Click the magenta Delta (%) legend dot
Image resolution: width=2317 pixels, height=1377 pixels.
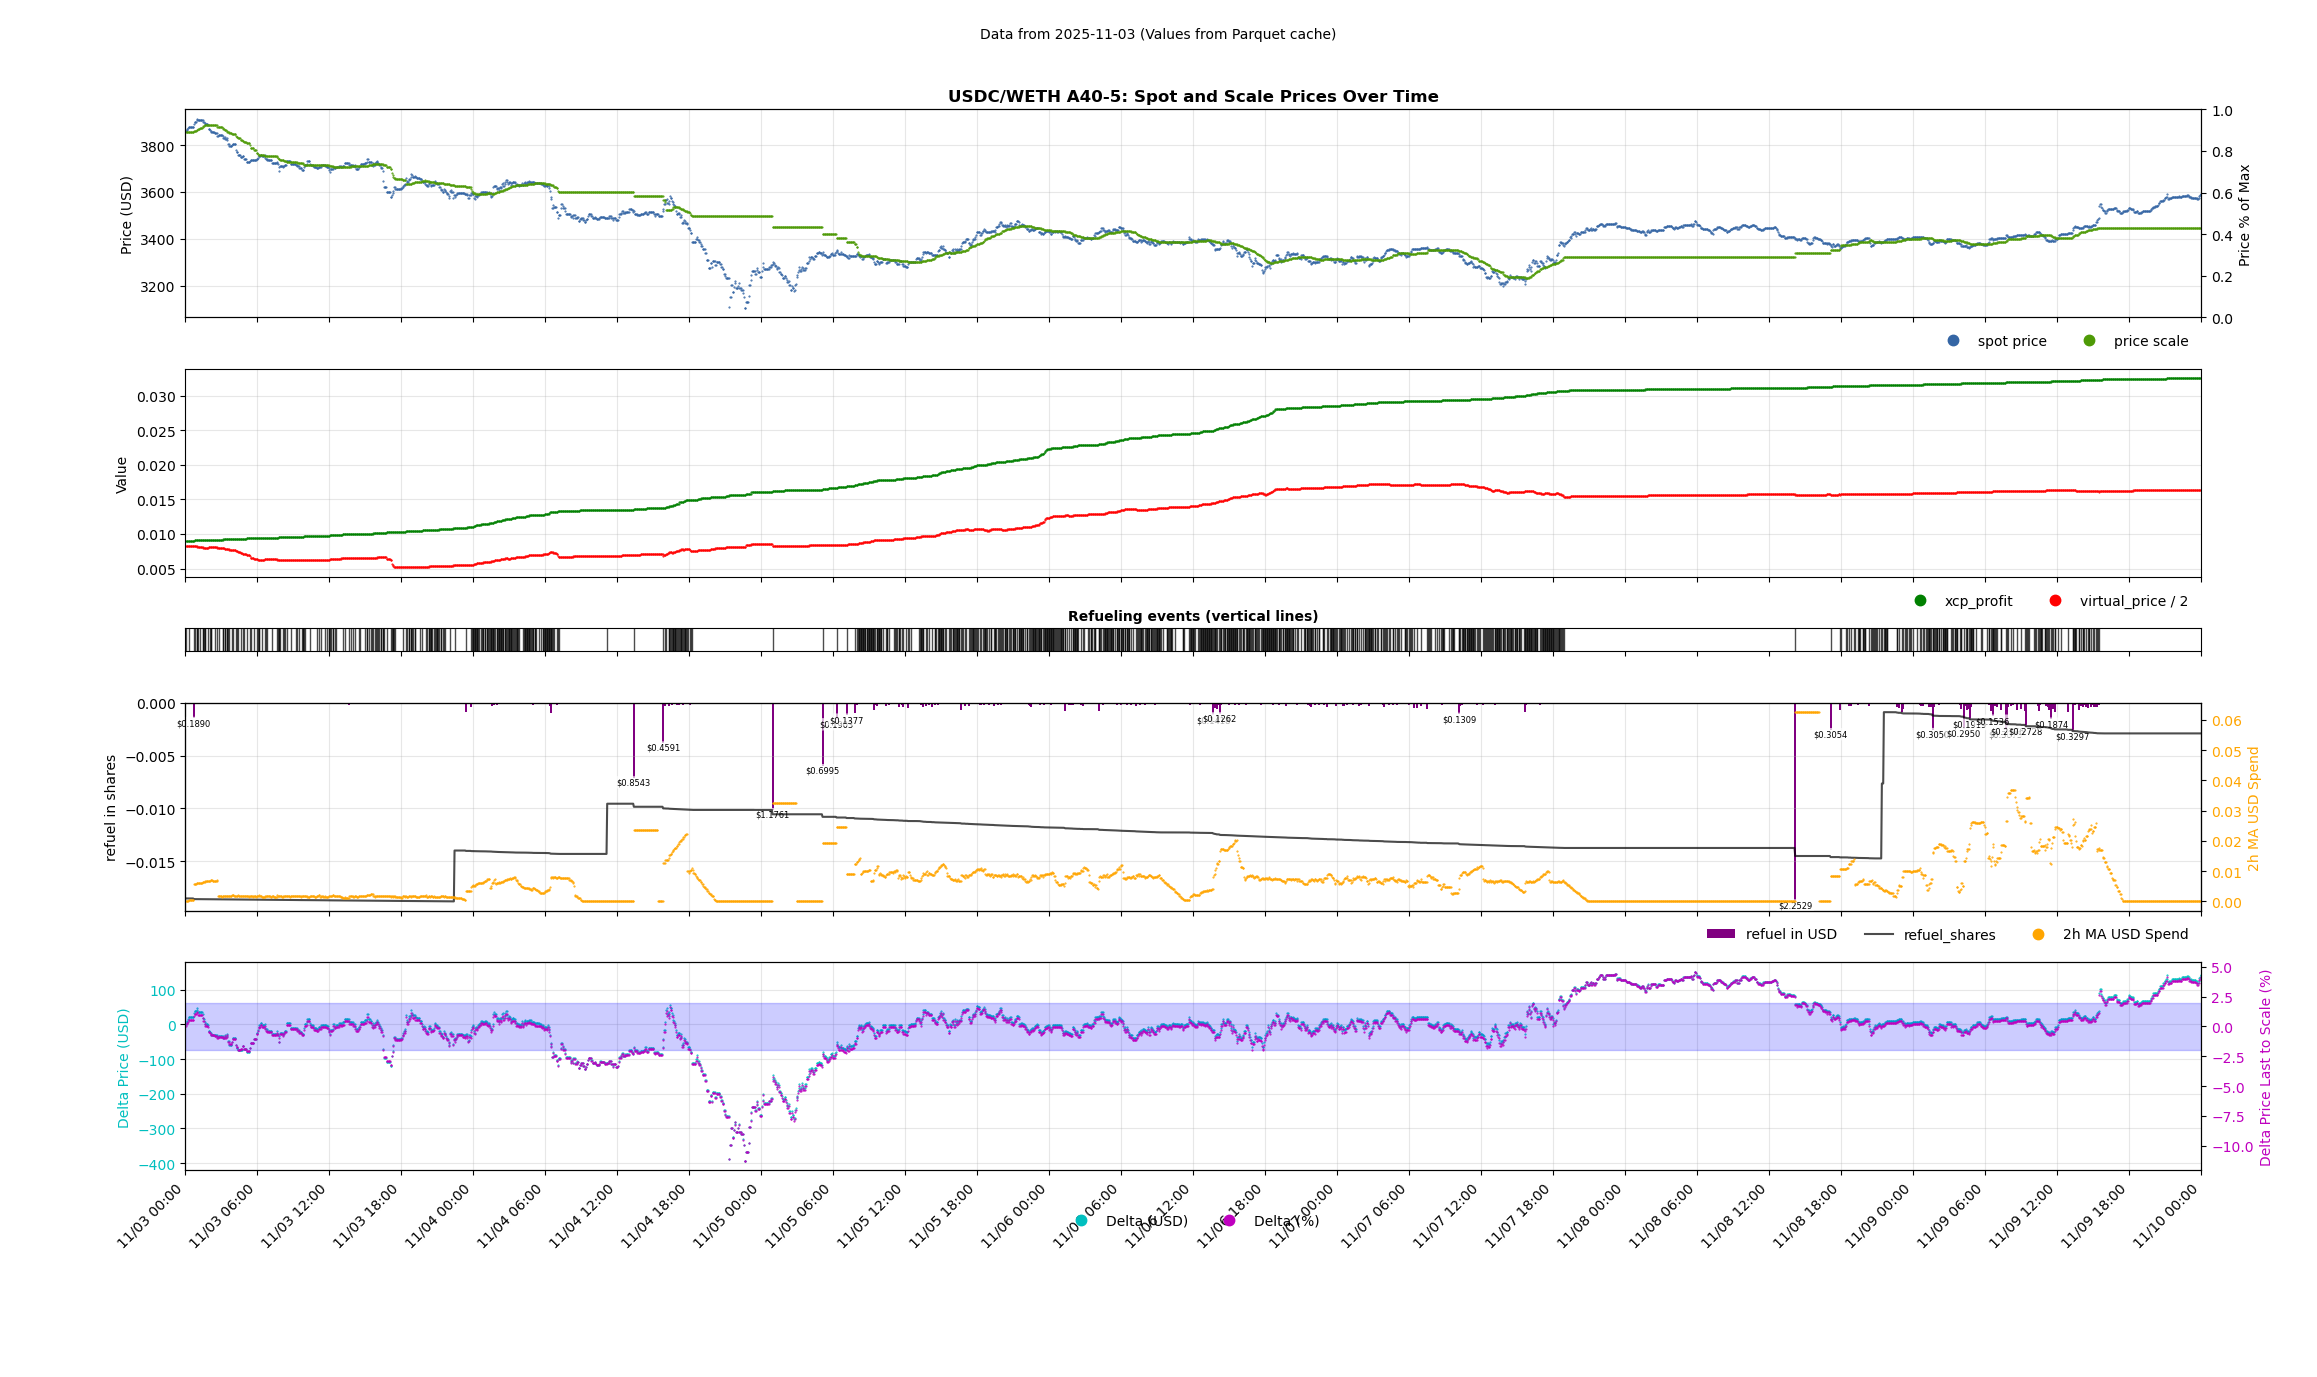(1229, 1221)
